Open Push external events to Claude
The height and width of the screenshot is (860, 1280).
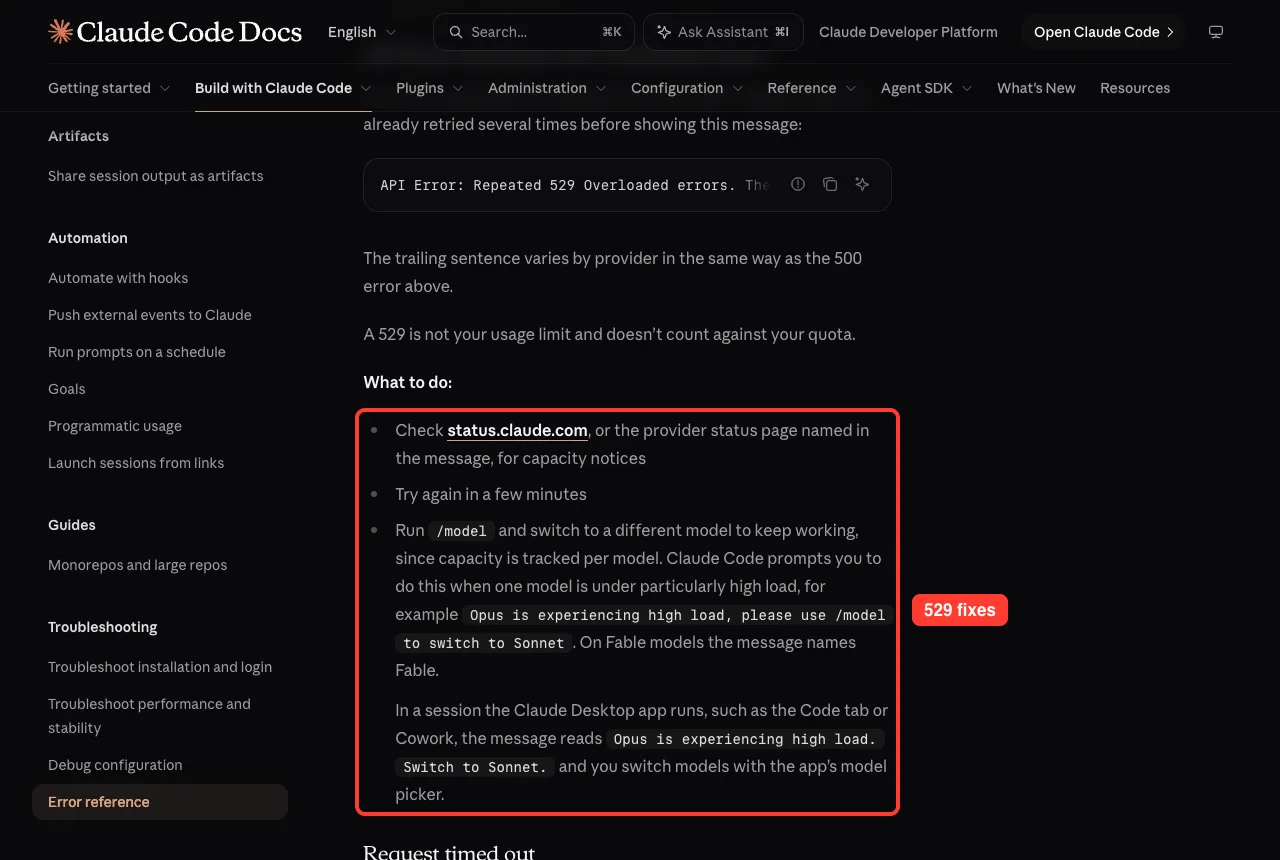150,315
